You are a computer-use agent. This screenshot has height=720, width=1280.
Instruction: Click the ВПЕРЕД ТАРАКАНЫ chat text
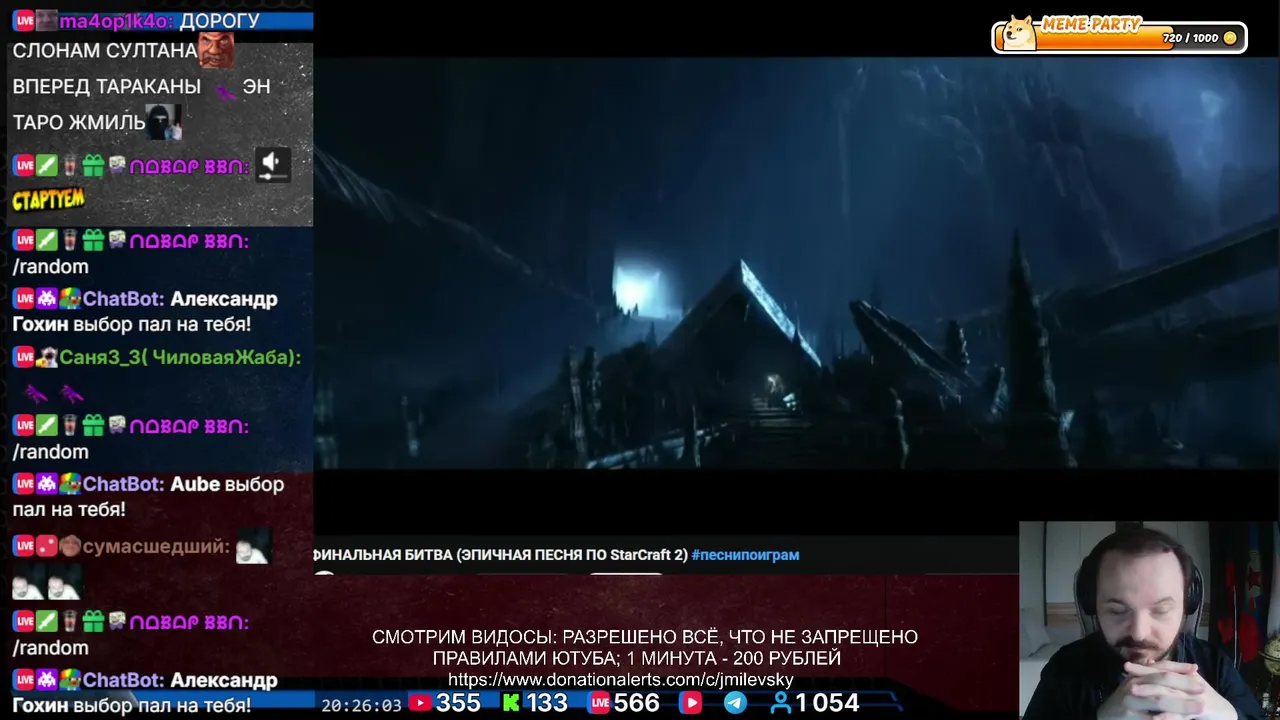point(107,86)
